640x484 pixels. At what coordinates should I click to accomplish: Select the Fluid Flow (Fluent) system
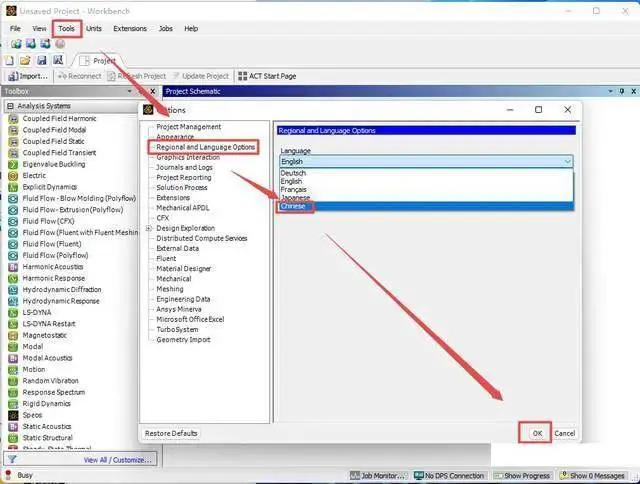[52, 244]
